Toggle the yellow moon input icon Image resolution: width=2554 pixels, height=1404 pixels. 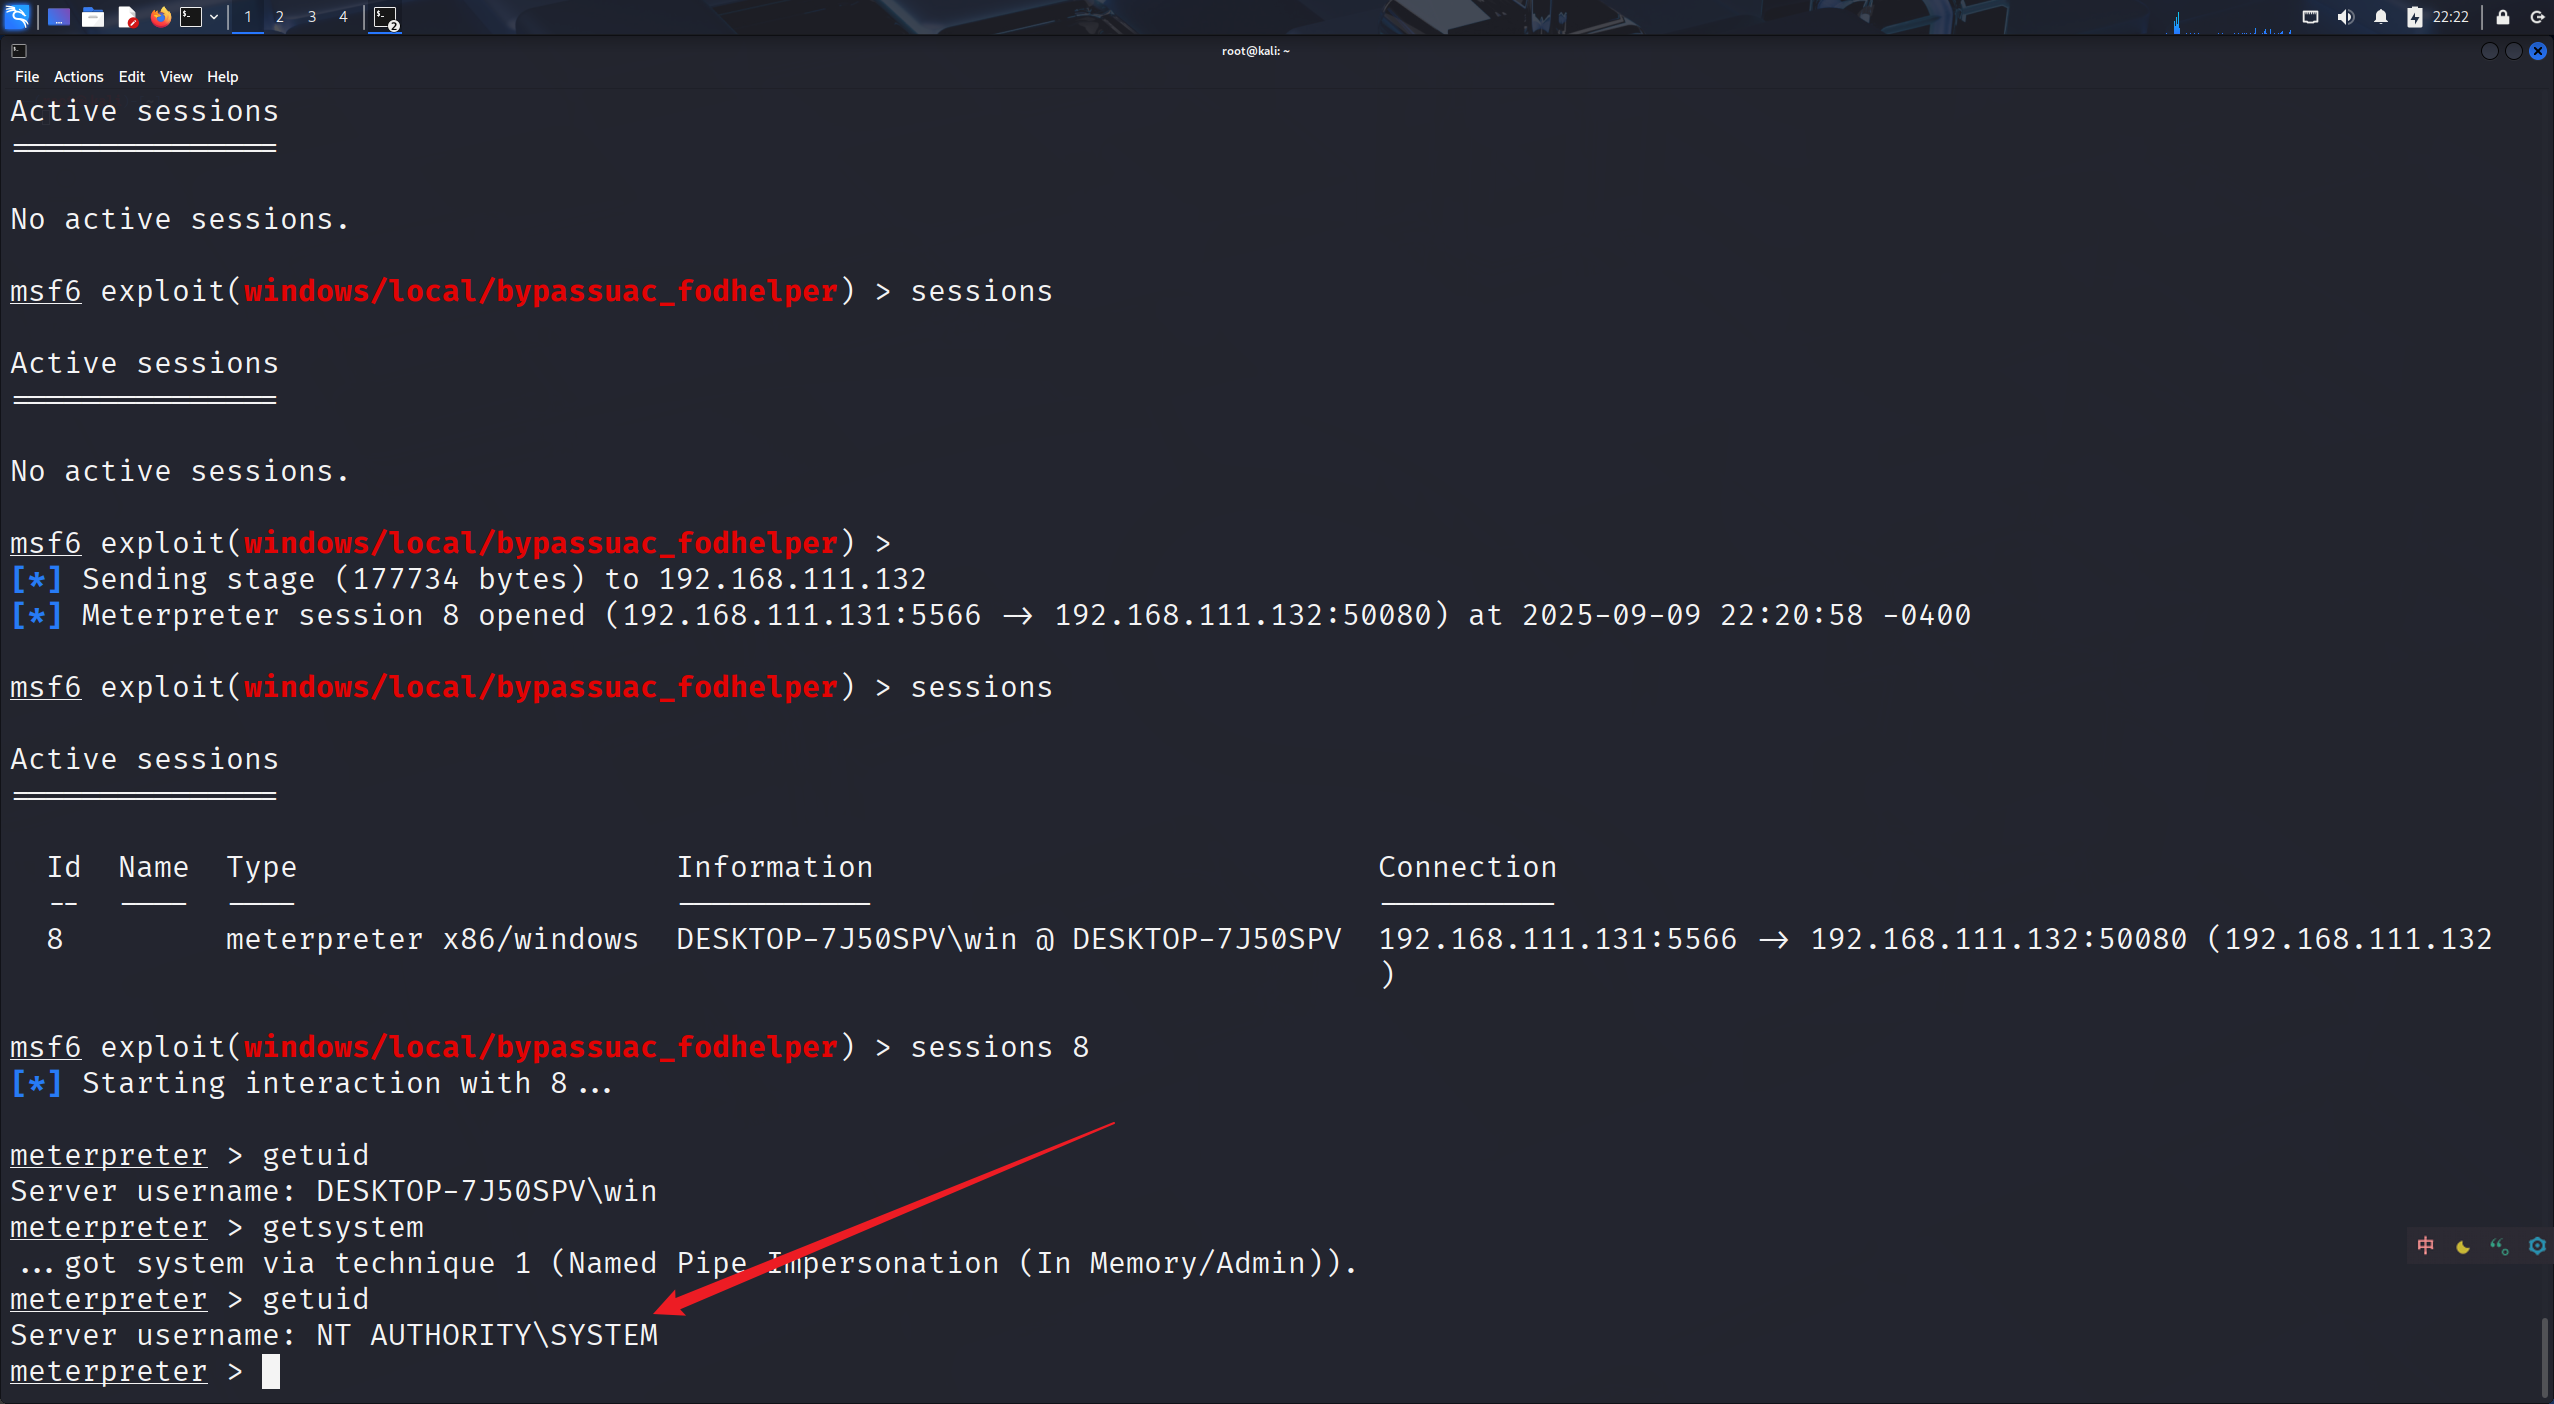click(x=2463, y=1246)
